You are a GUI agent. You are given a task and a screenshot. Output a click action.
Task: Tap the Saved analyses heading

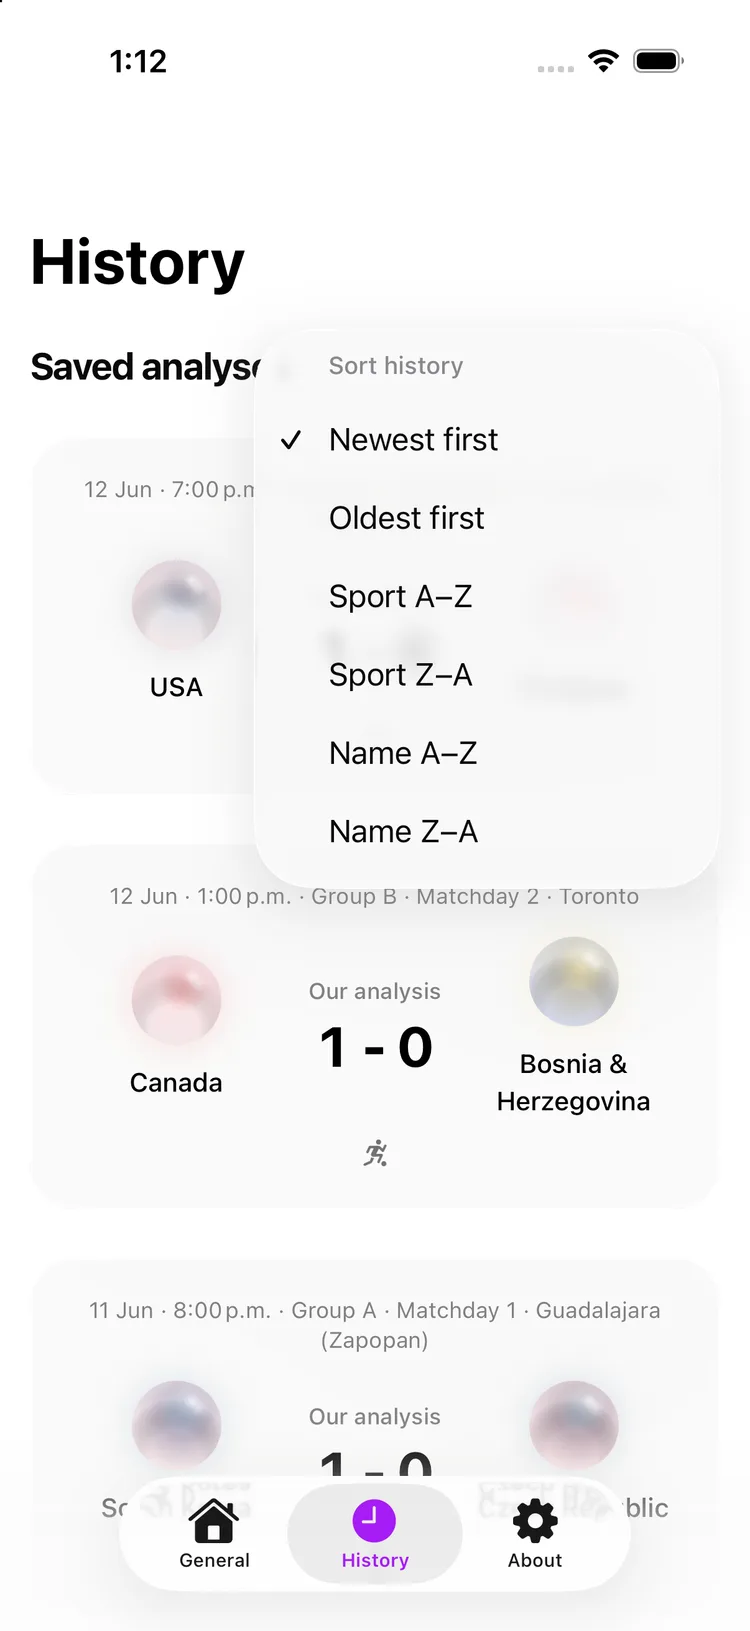click(x=146, y=367)
